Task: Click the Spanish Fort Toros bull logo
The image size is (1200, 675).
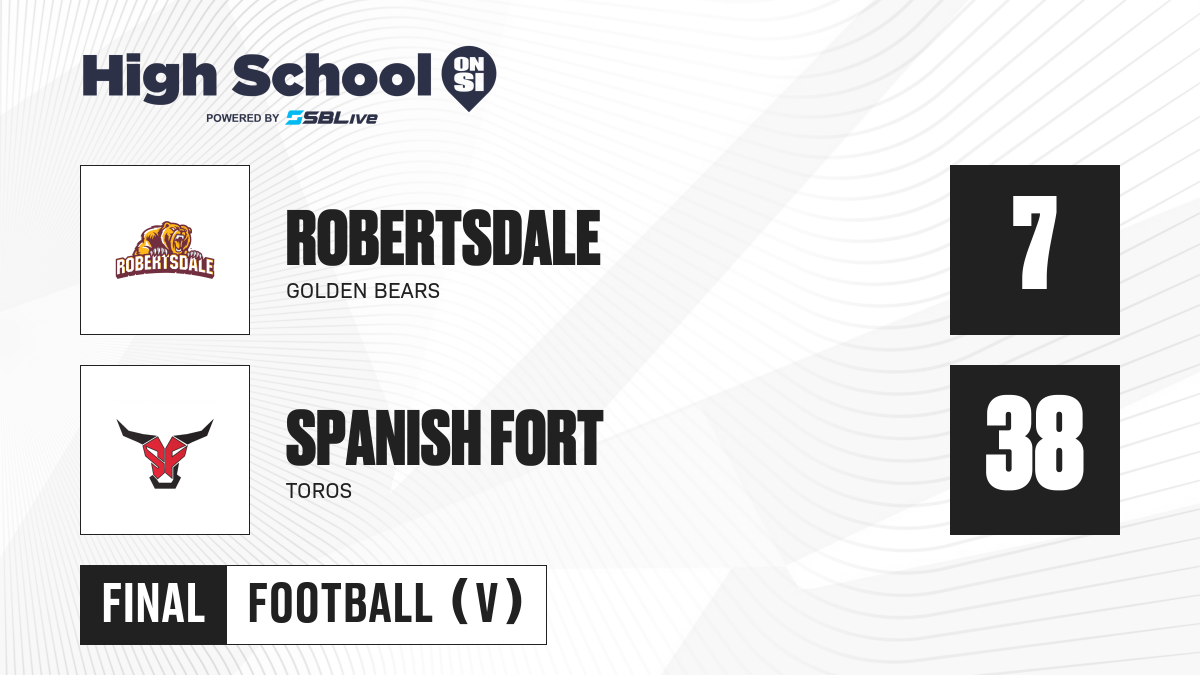Action: click(165, 453)
